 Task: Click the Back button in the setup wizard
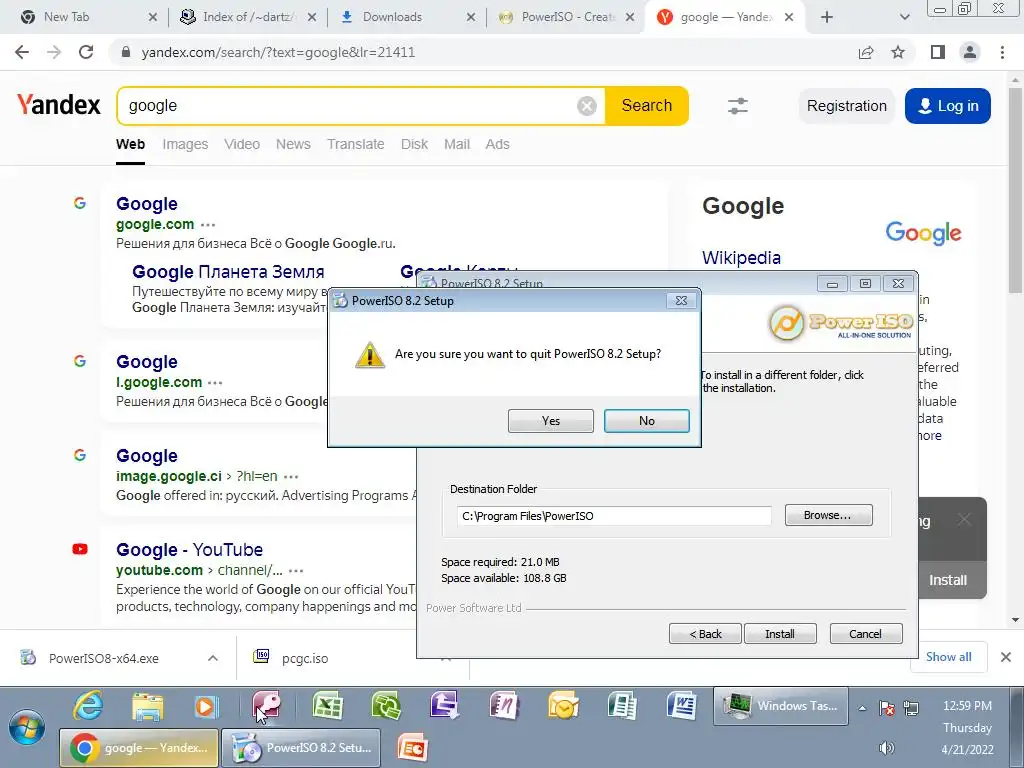pyautogui.click(x=705, y=633)
